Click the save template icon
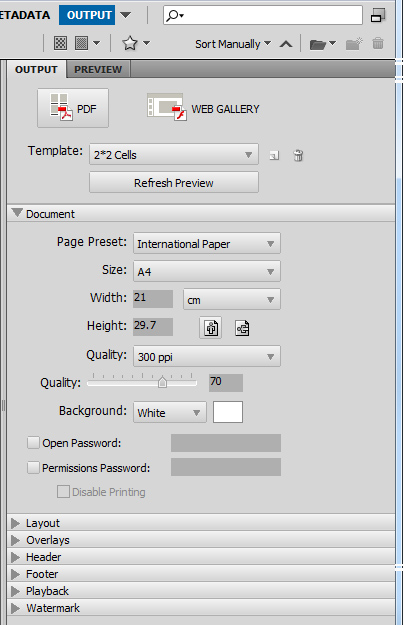 [x=274, y=155]
